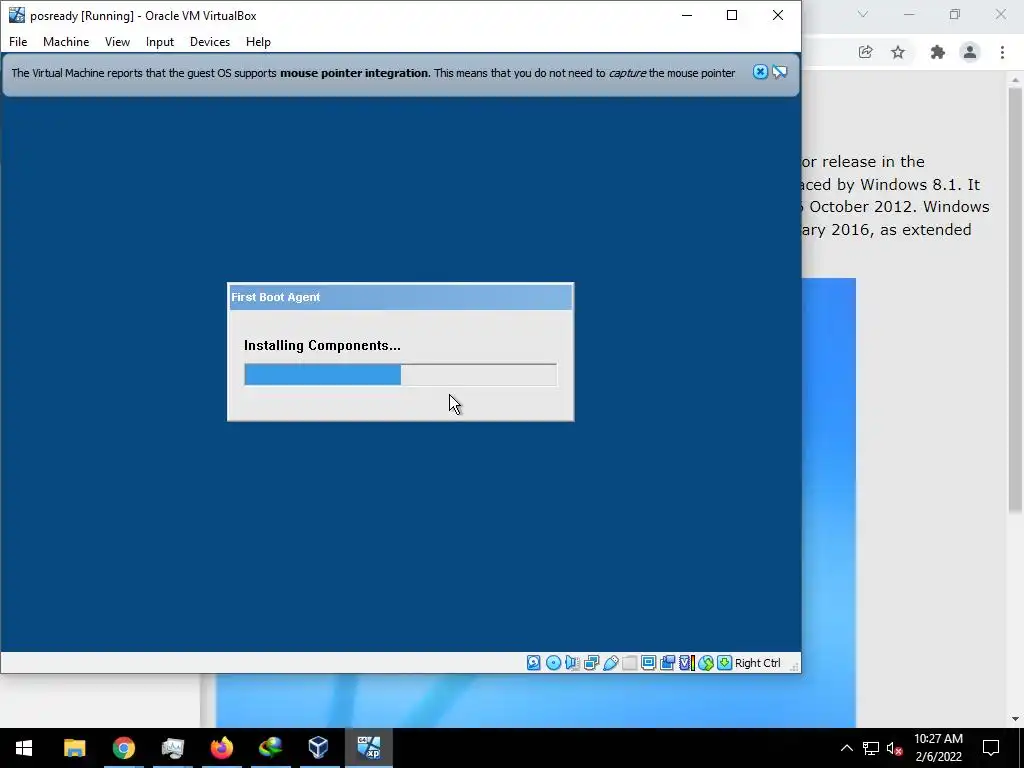Screen dimensions: 1024x768
Task: Click the recording indicator icon
Action: click(667, 663)
